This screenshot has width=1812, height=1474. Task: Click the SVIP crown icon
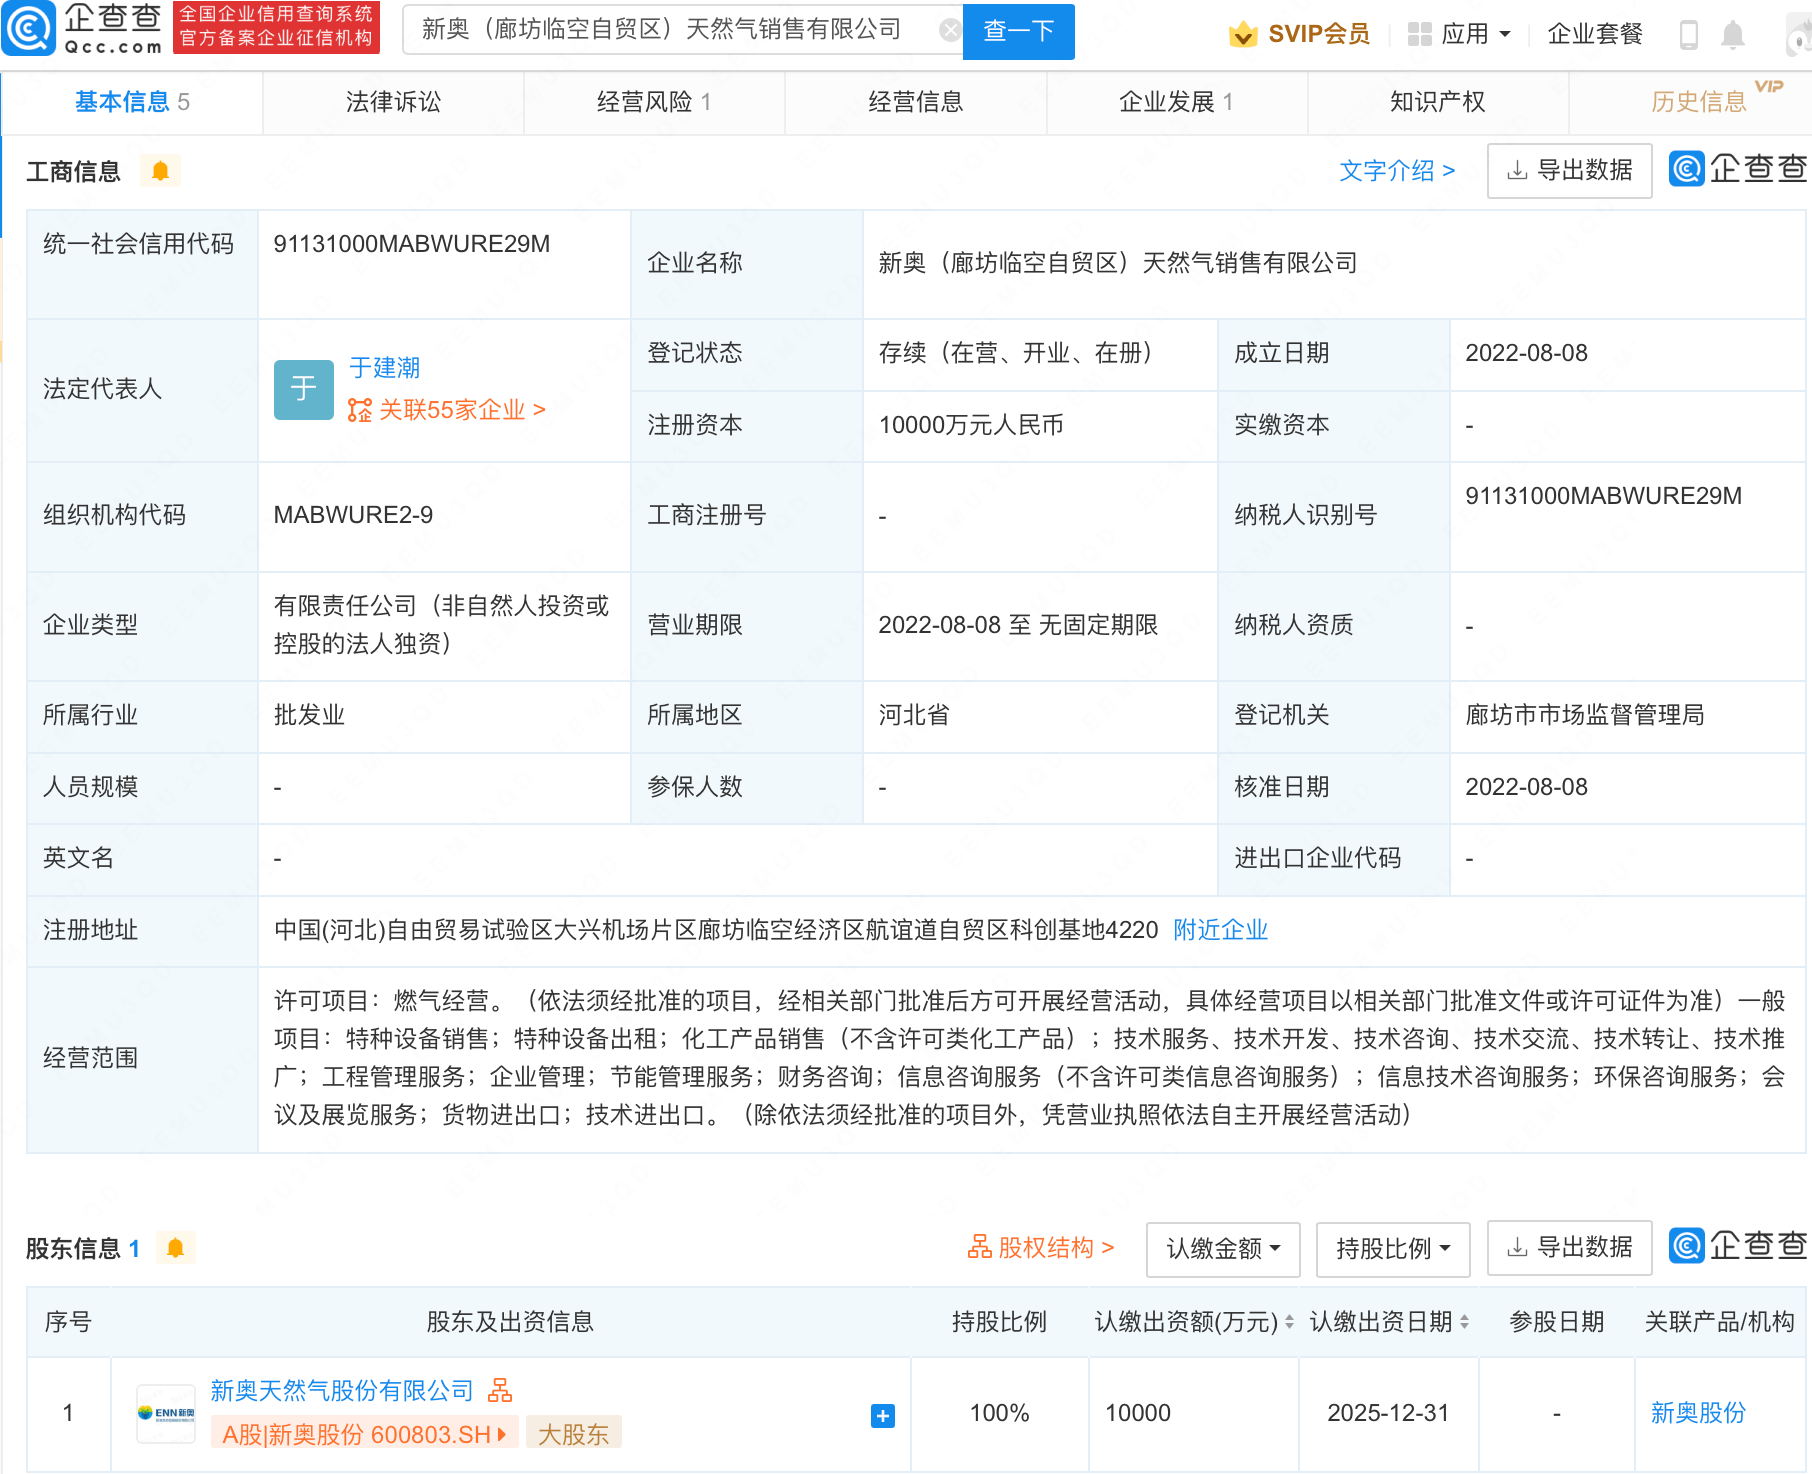[1243, 34]
